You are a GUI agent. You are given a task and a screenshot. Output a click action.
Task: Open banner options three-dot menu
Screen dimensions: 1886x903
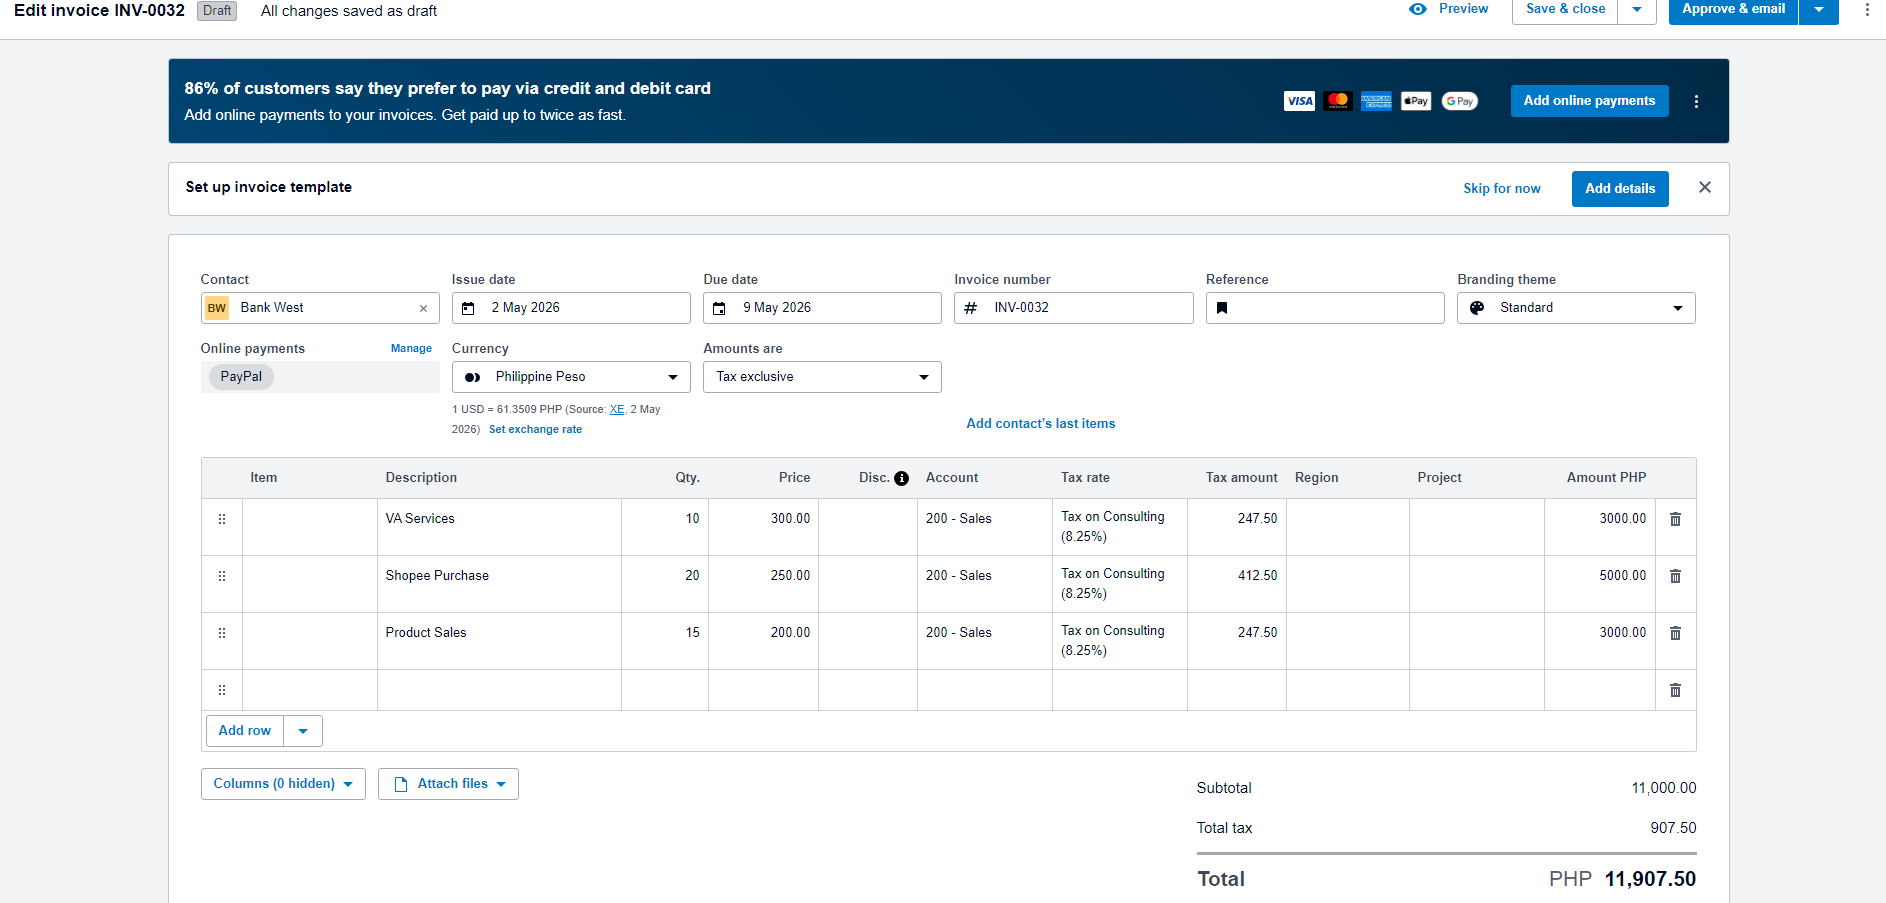[1696, 101]
